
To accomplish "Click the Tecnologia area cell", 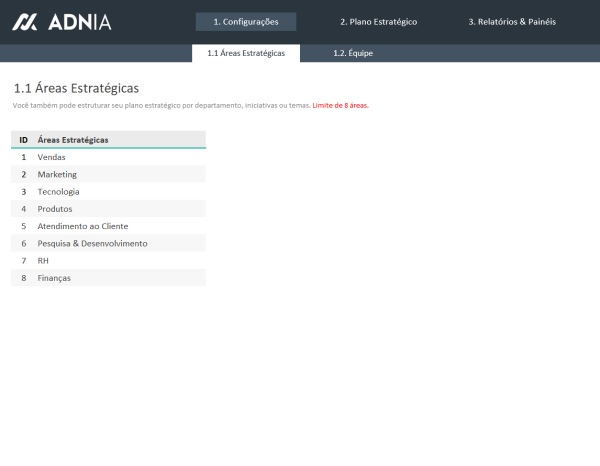I will [x=58, y=191].
